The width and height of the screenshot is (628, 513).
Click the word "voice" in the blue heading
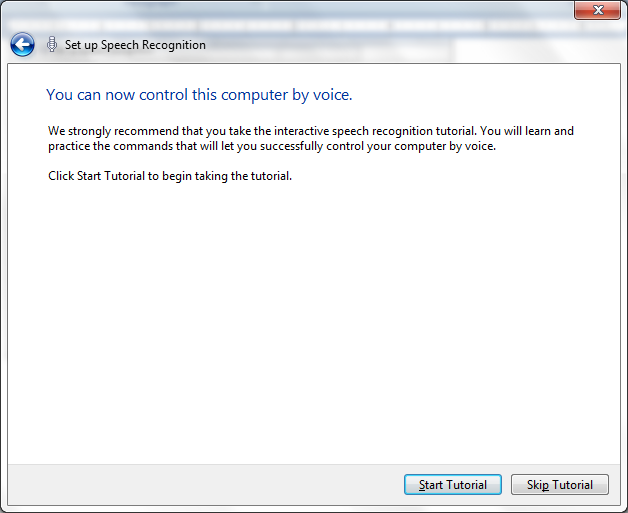click(x=330, y=95)
